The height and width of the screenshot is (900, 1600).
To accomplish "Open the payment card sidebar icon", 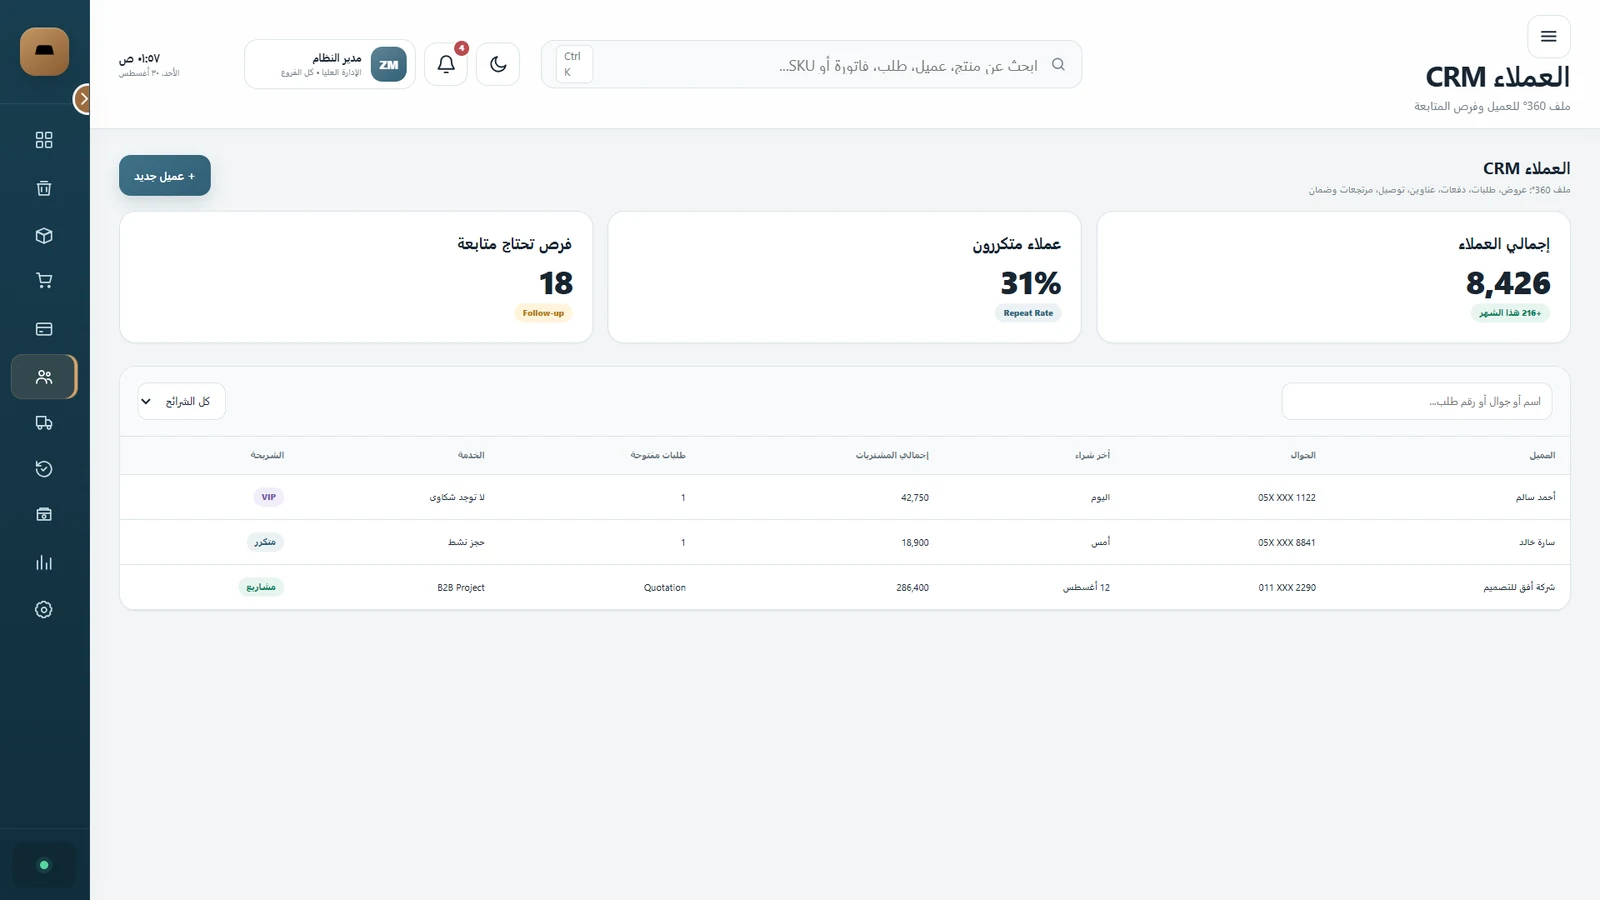I will click(44, 329).
